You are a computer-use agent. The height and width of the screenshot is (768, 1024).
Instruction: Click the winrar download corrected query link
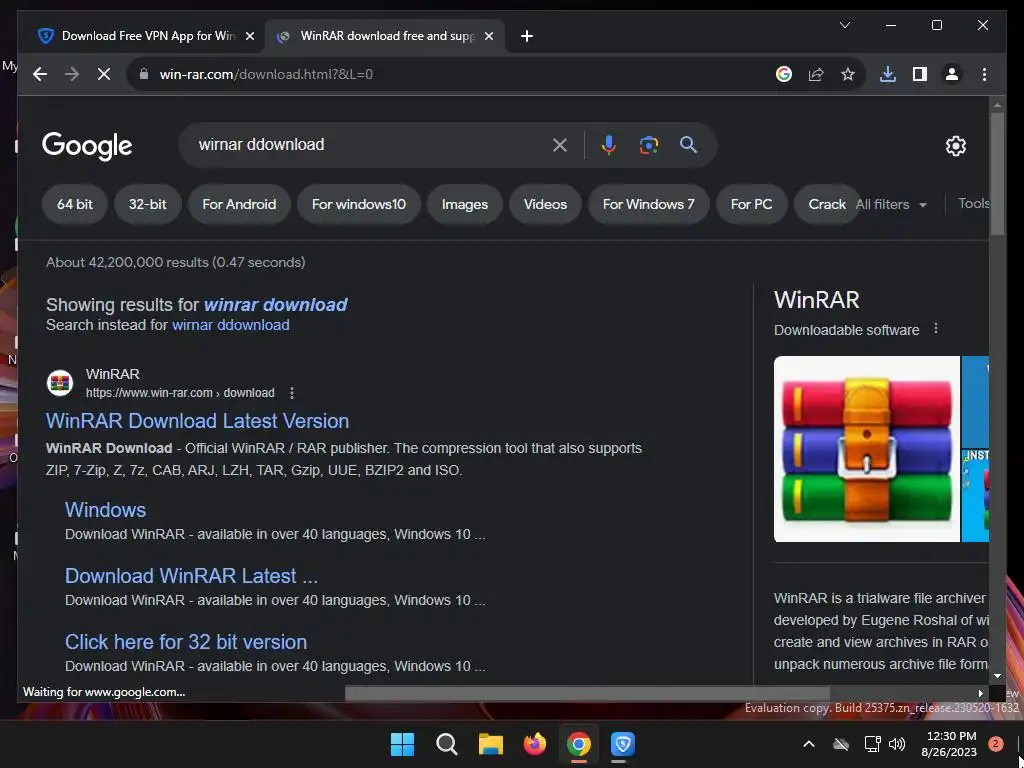click(x=276, y=305)
